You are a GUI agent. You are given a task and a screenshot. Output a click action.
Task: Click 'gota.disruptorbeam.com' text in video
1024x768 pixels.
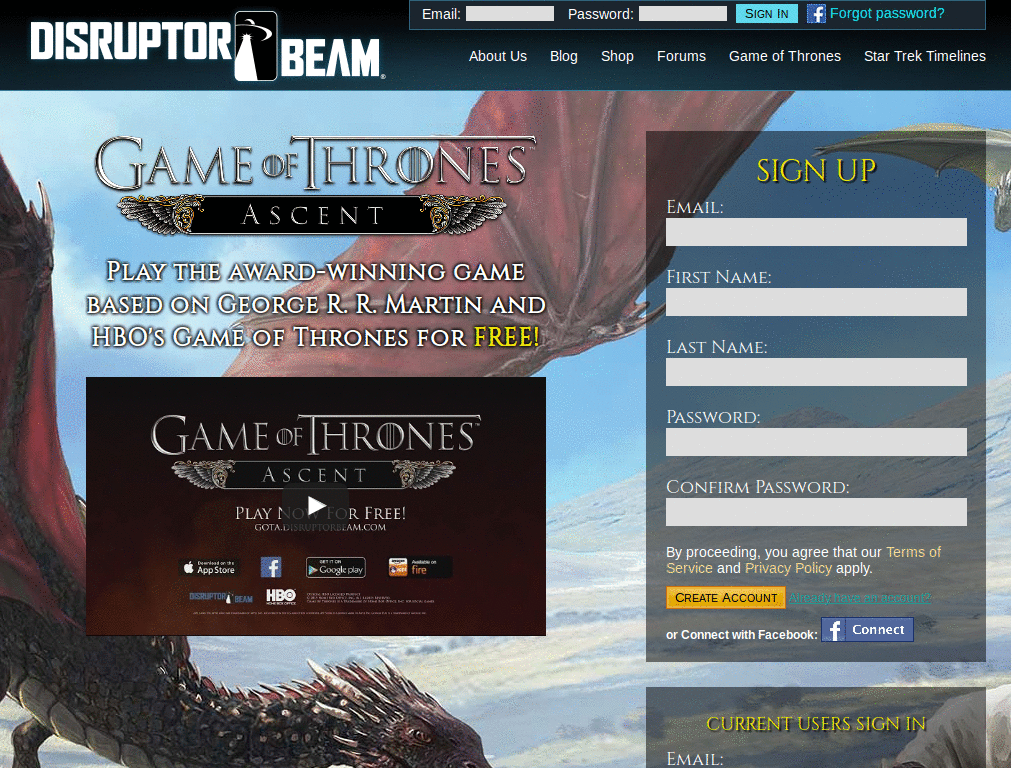tap(320, 527)
